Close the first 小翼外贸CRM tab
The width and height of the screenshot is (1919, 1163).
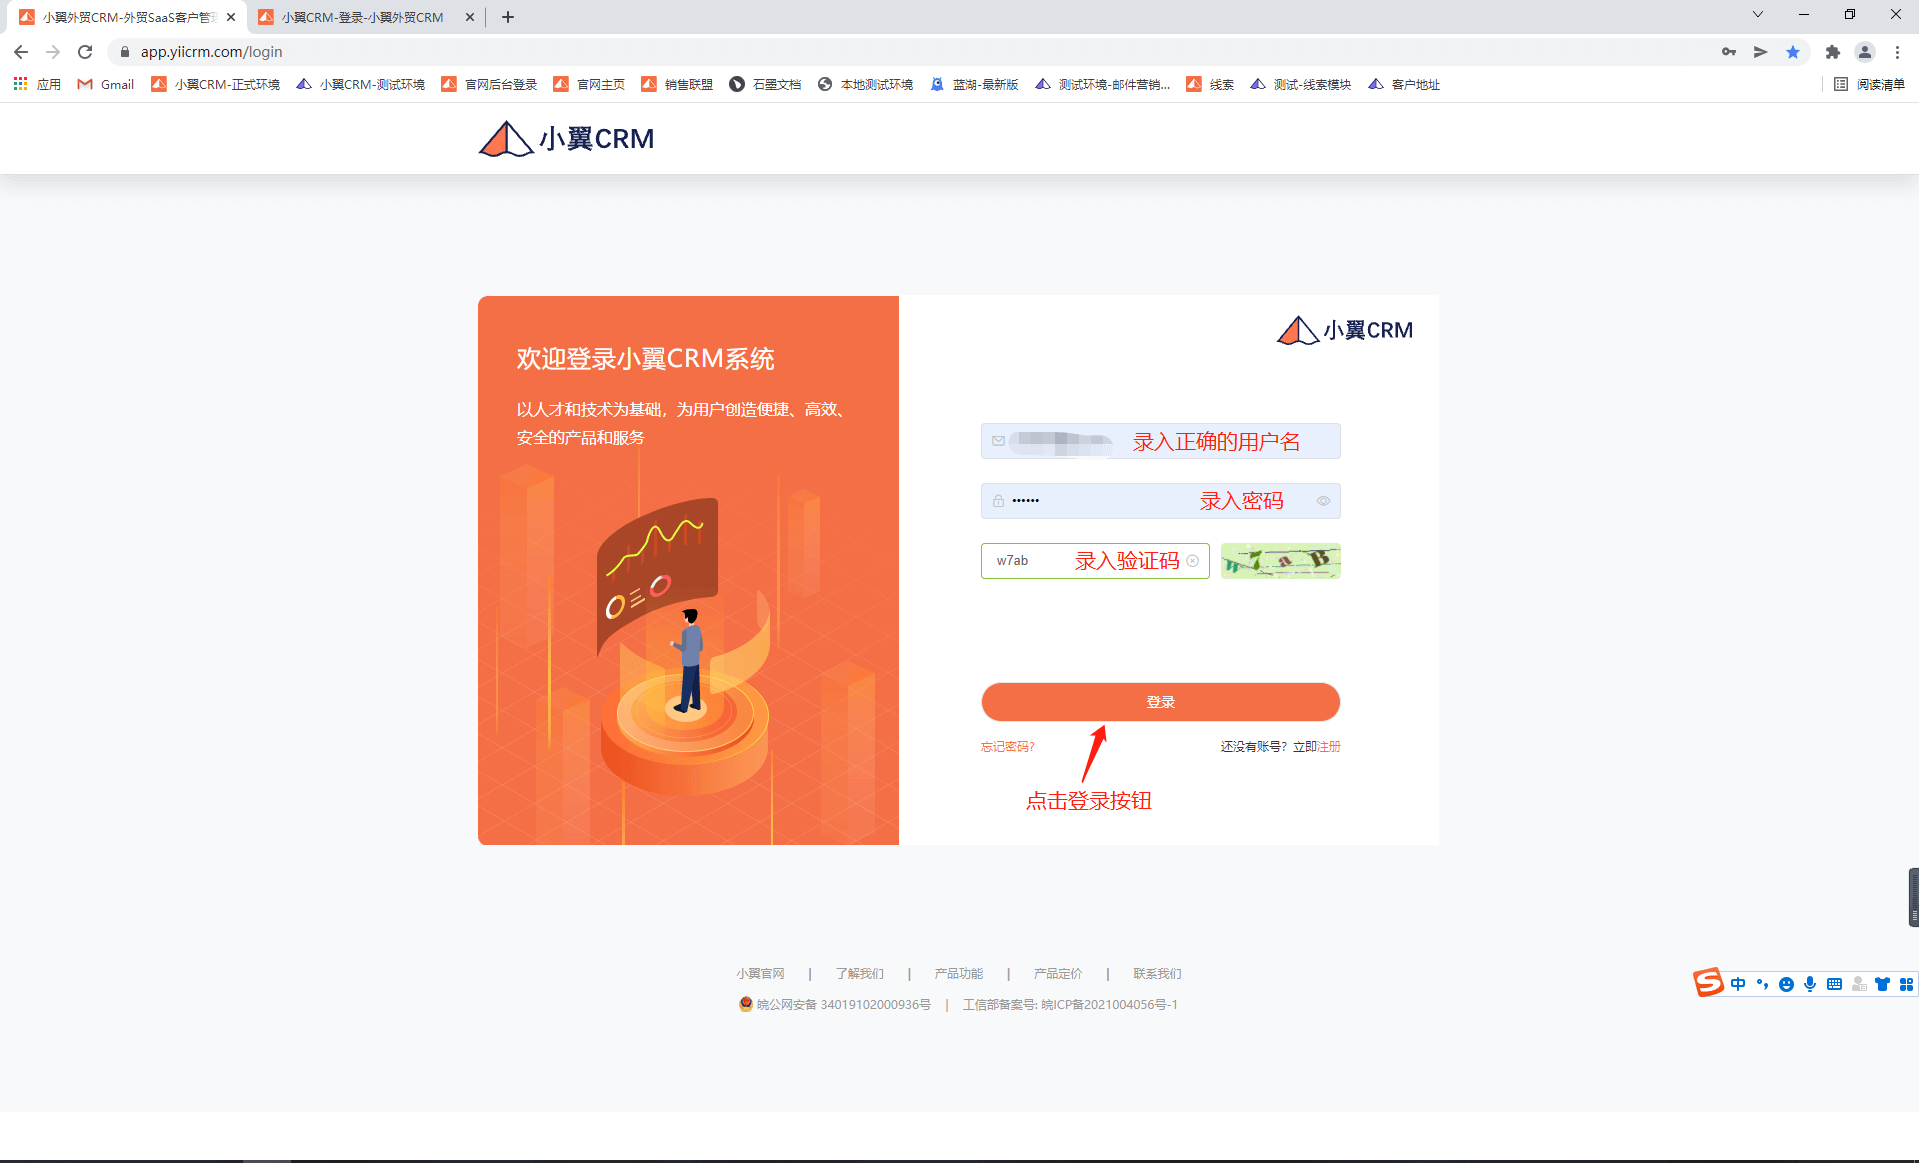pos(231,17)
